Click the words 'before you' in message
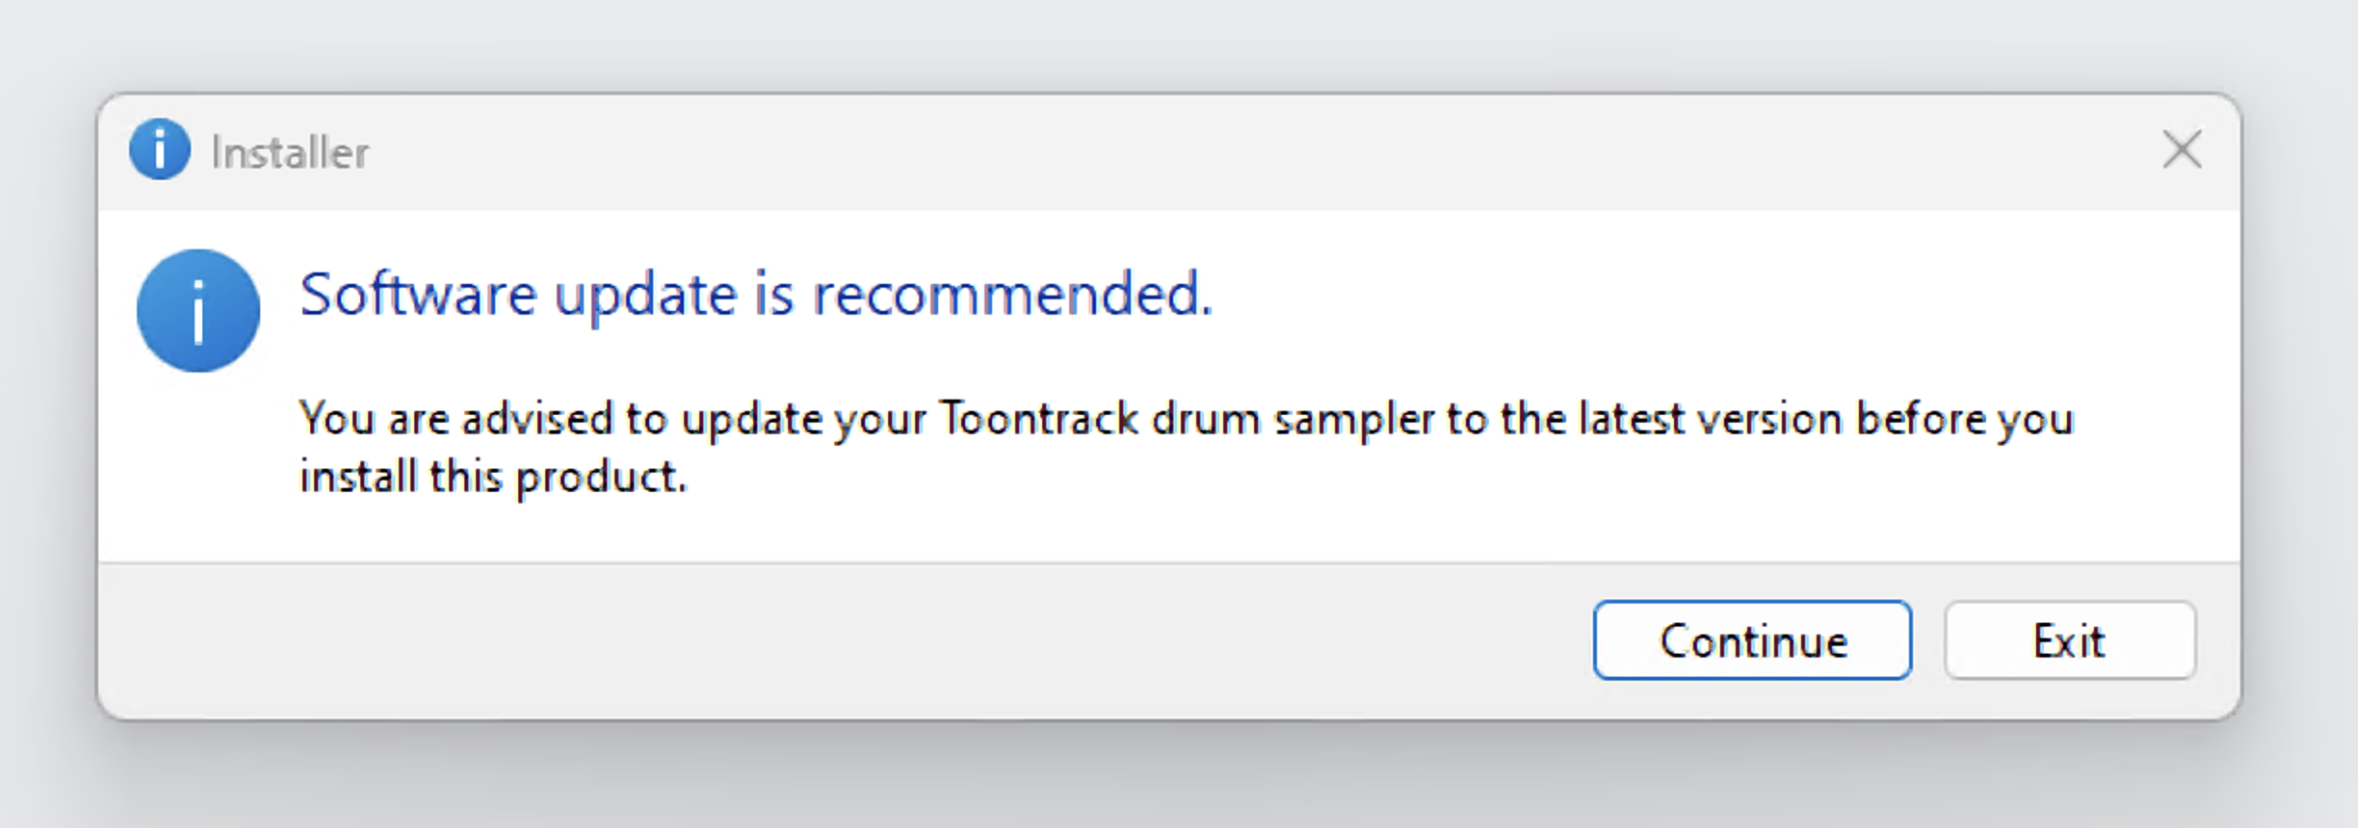 [1965, 419]
